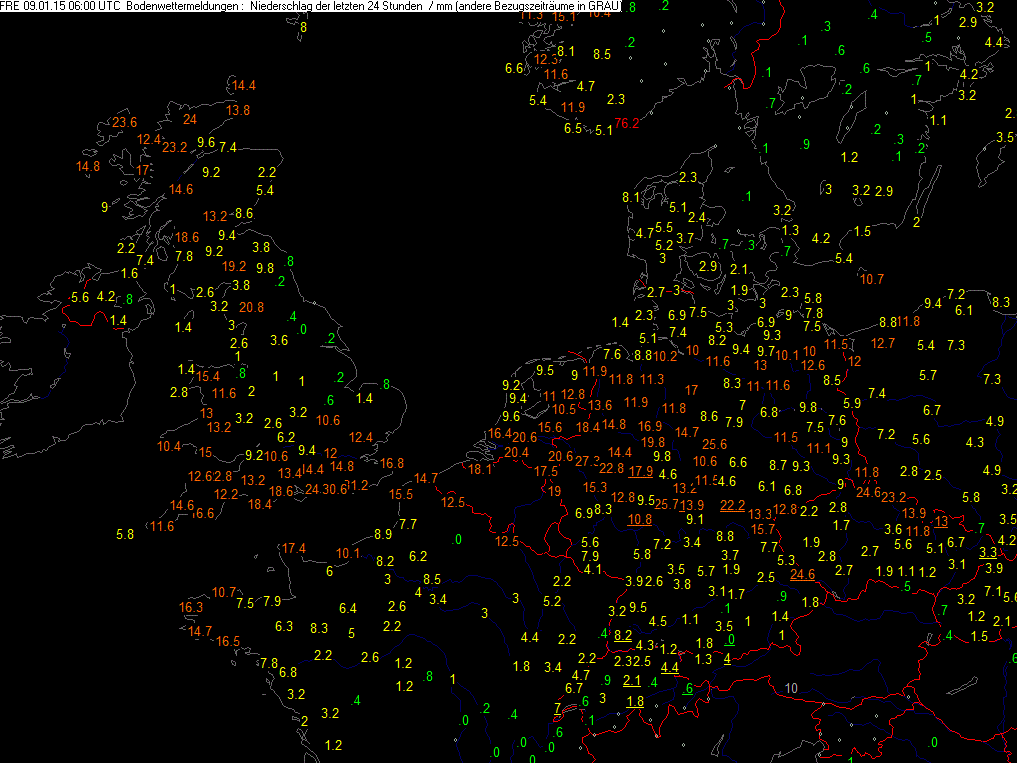Image resolution: width=1017 pixels, height=763 pixels.
Task: Click the 18.1 value on Belgian coast
Action: tap(480, 469)
